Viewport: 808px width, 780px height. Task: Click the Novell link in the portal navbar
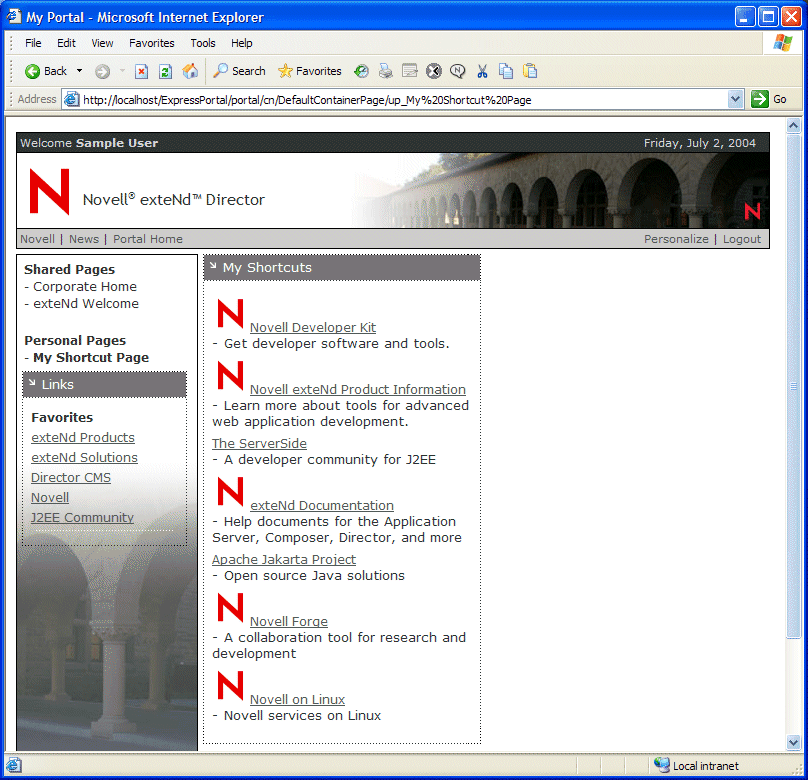coord(37,239)
